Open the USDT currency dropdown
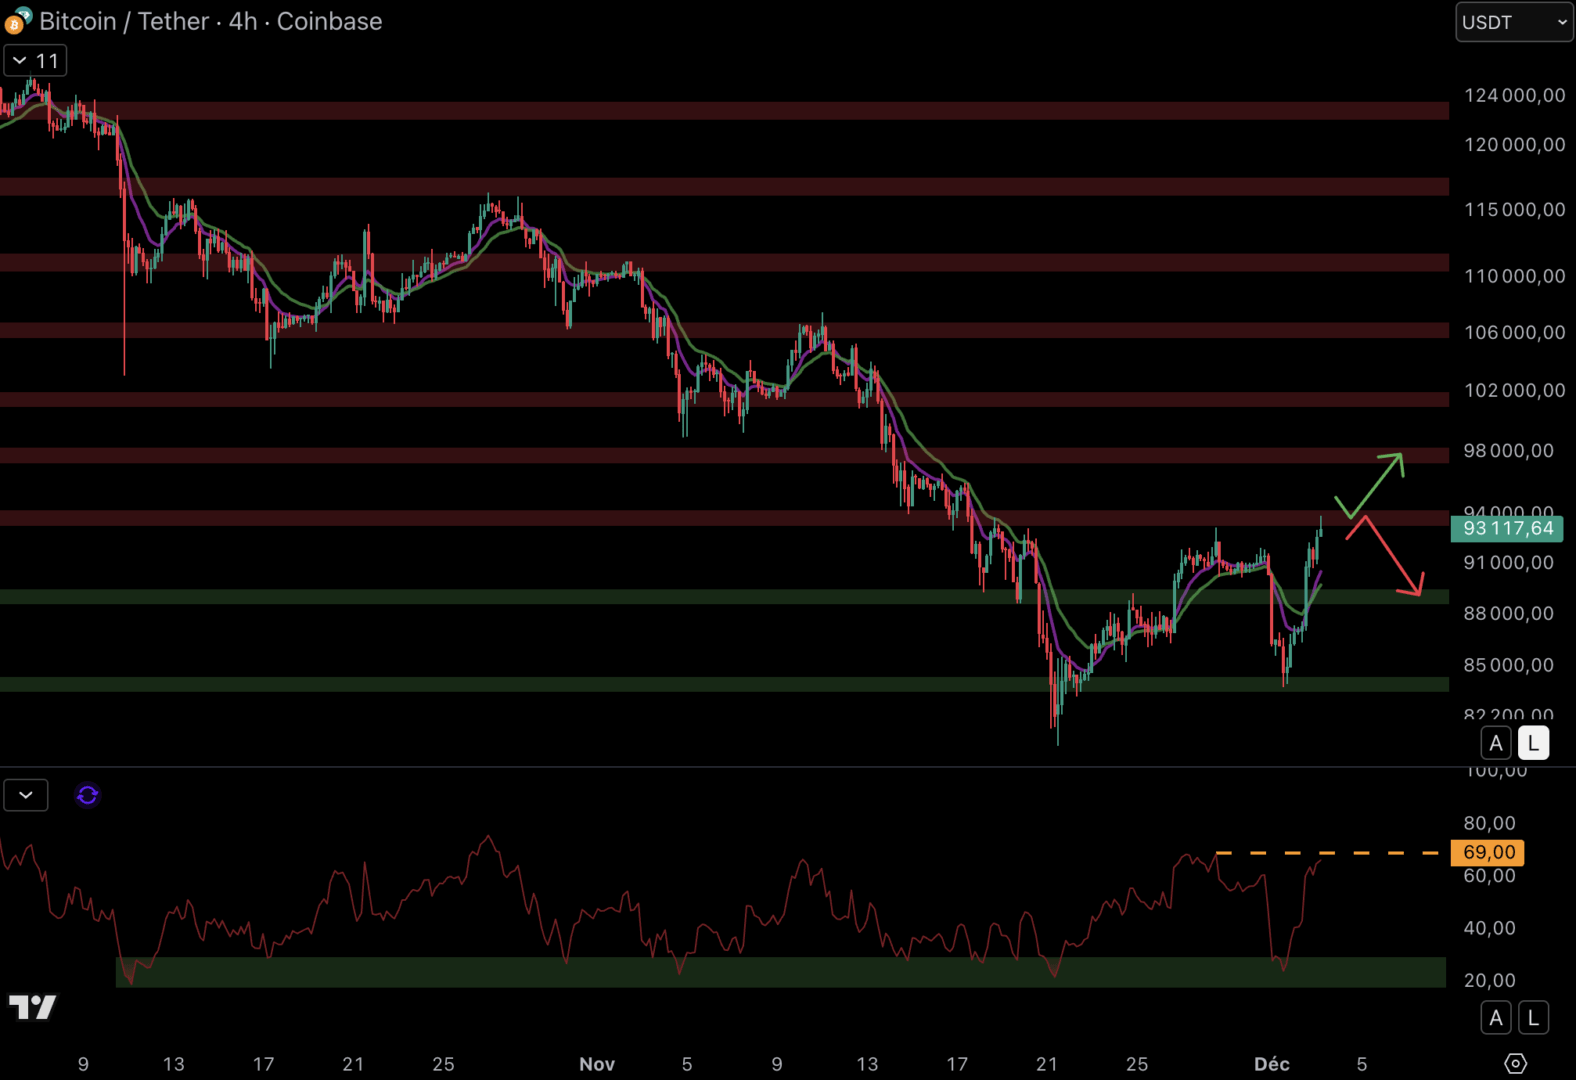The width and height of the screenshot is (1576, 1080). [1513, 22]
